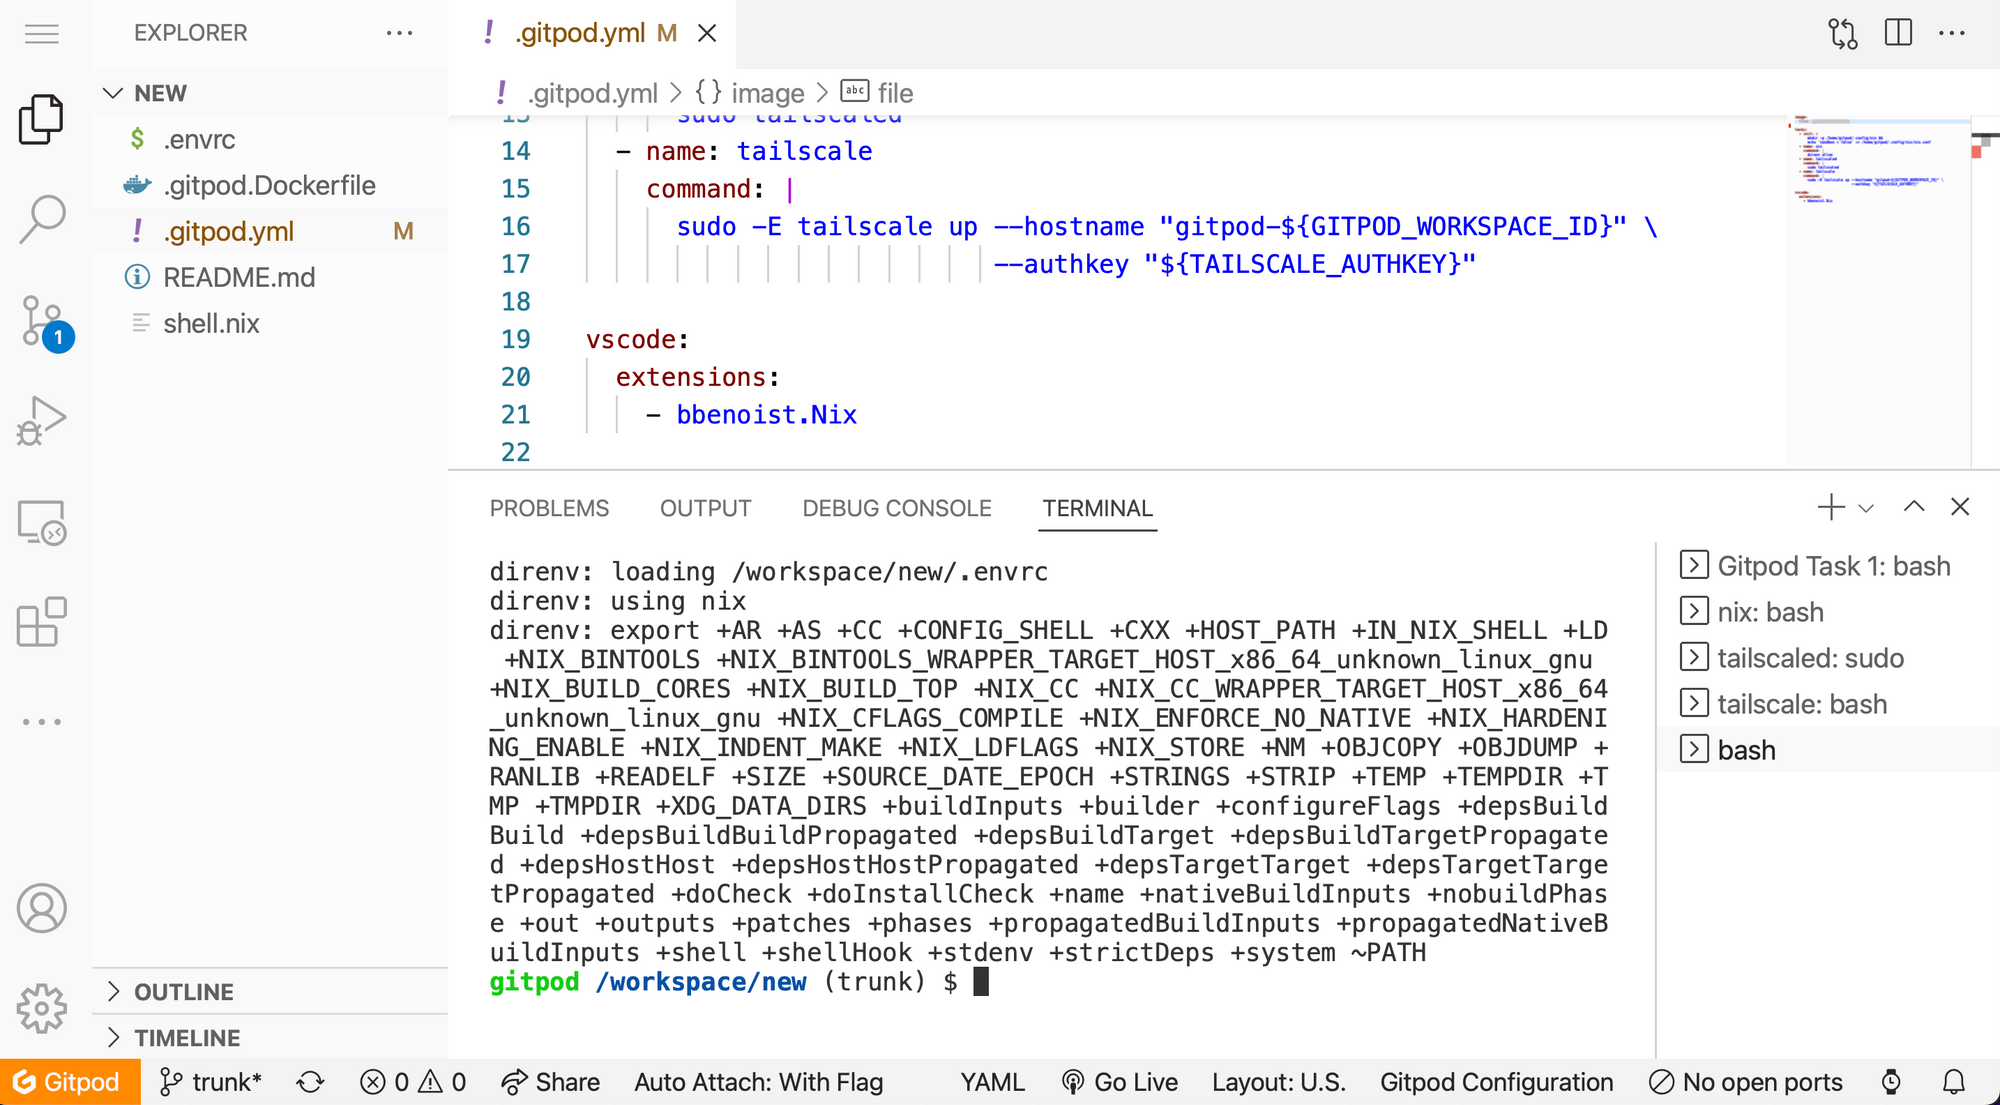Open the Run and Debug view

pyautogui.click(x=41, y=420)
